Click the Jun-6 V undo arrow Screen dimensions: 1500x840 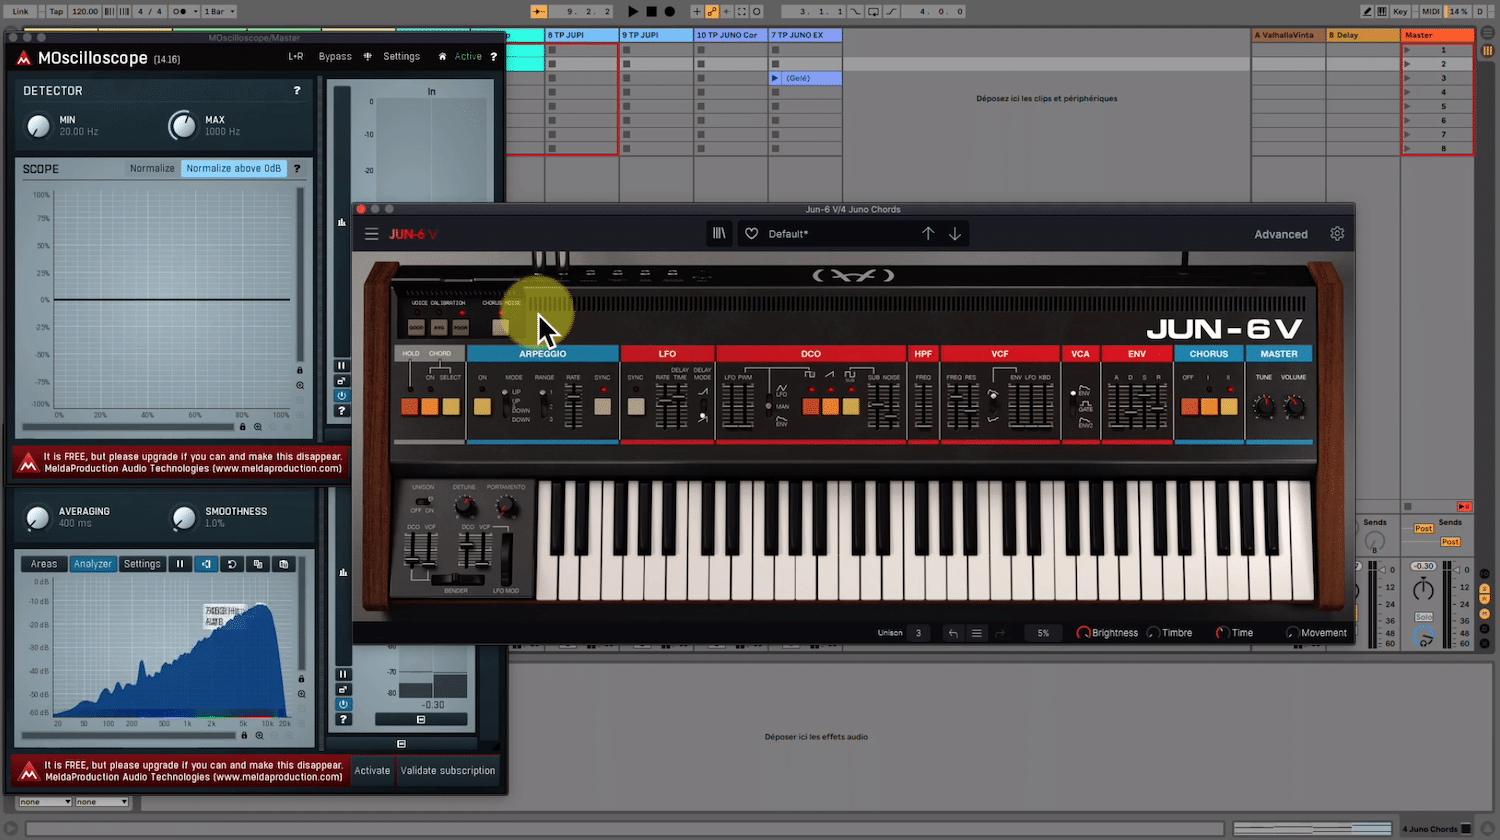[x=953, y=633]
